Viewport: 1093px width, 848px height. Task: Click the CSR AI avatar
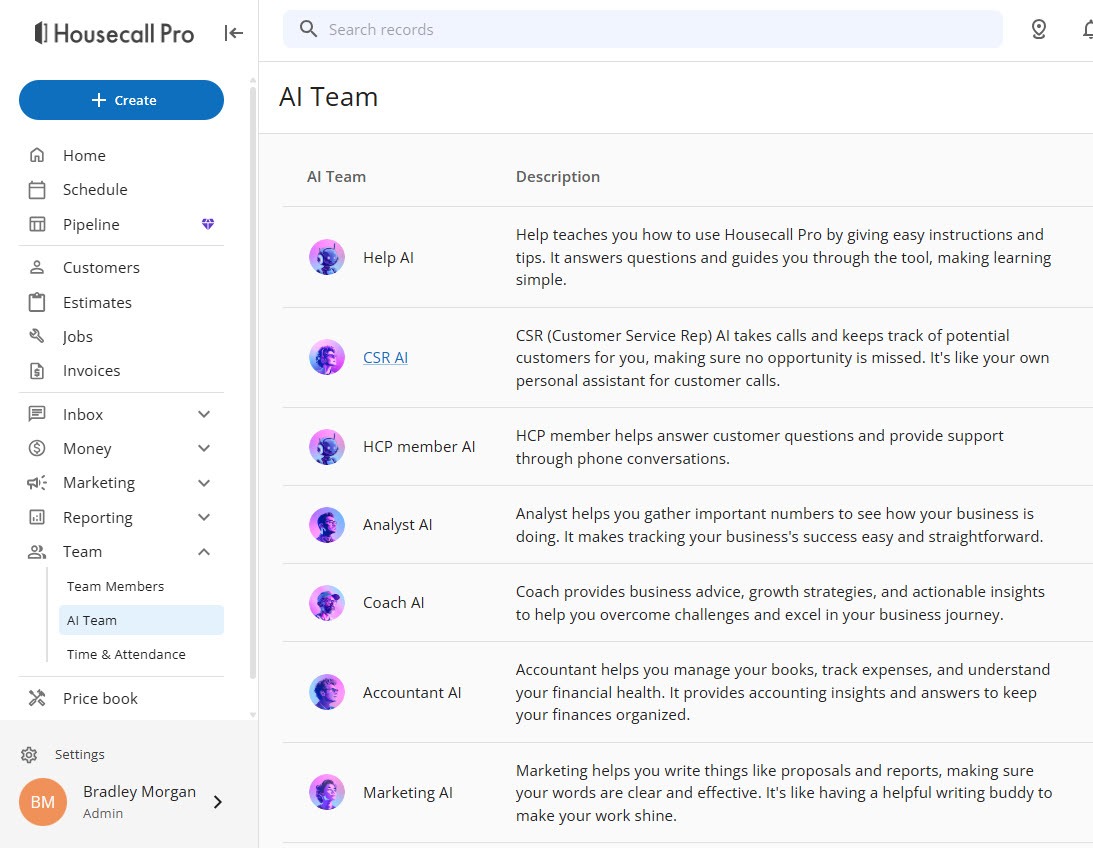[x=327, y=357]
